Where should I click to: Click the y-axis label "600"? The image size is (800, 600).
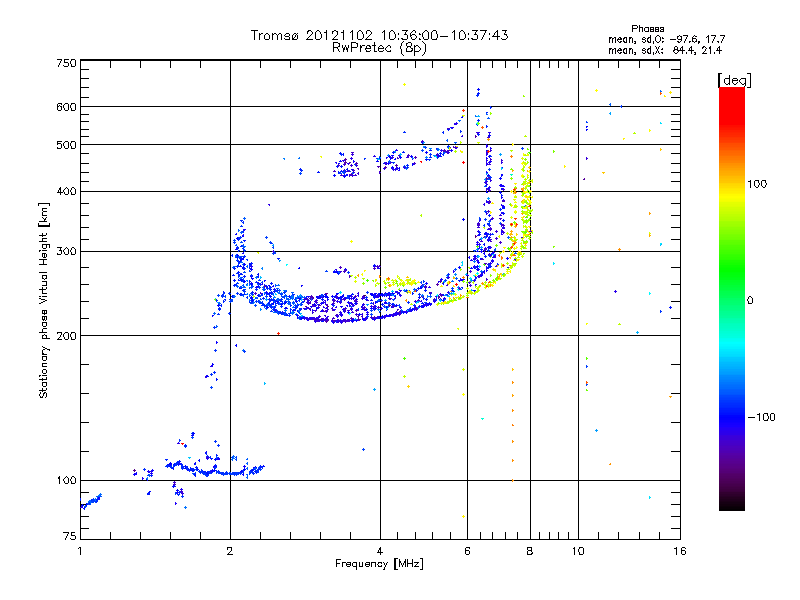pos(66,107)
